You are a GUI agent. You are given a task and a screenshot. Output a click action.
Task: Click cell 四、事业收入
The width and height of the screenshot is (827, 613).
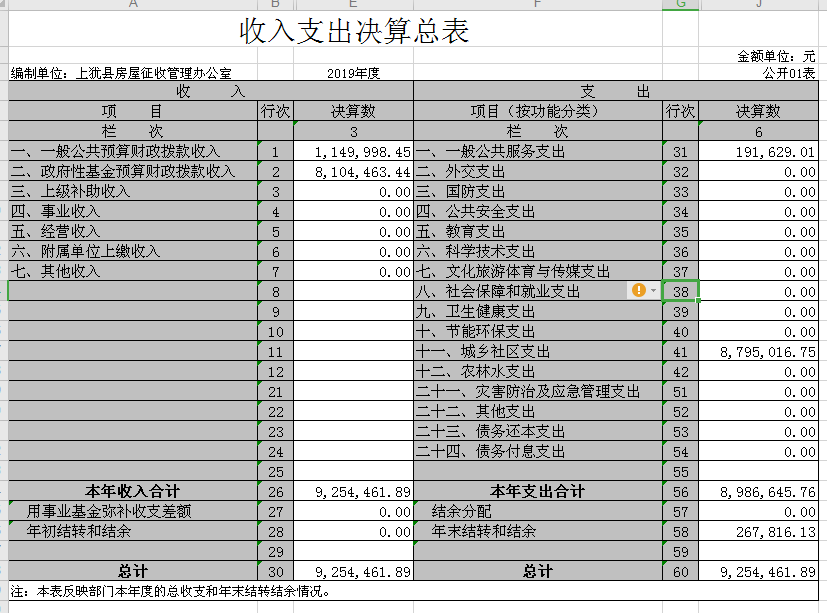pyautogui.click(x=133, y=212)
